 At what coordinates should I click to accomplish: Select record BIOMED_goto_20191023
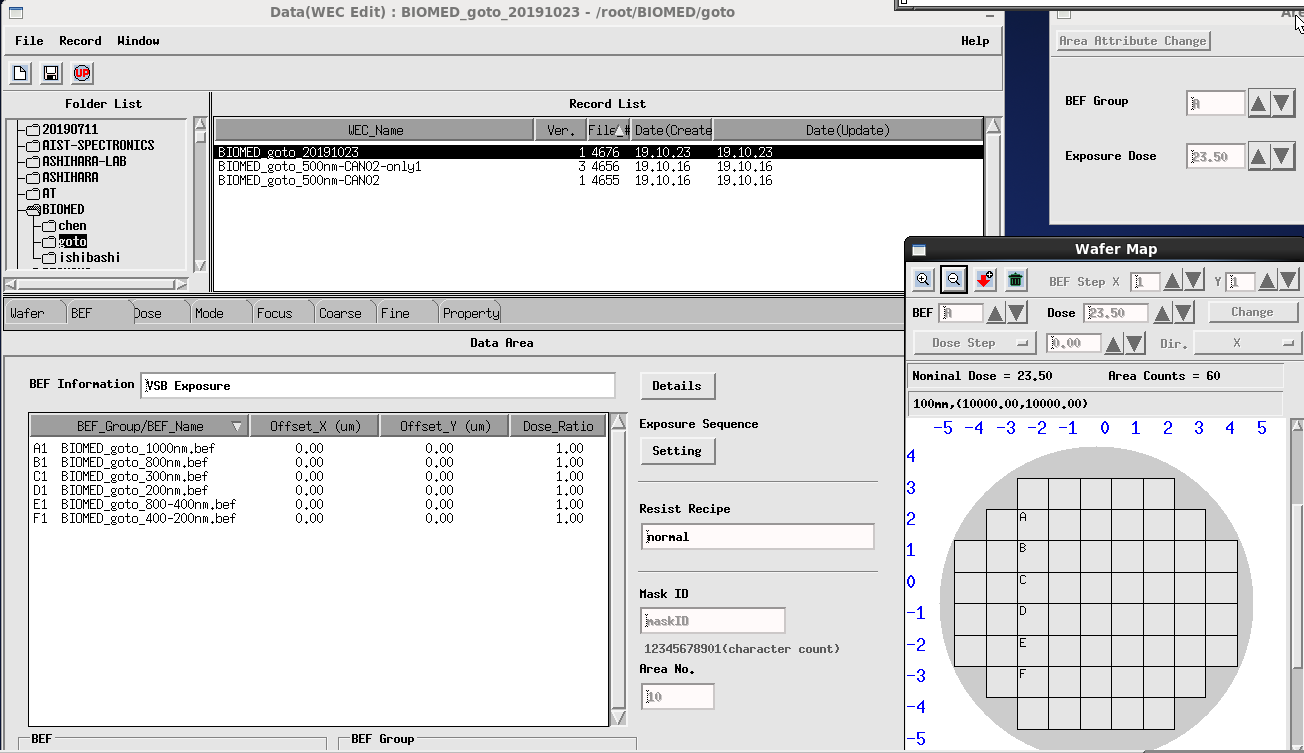pyautogui.click(x=598, y=153)
